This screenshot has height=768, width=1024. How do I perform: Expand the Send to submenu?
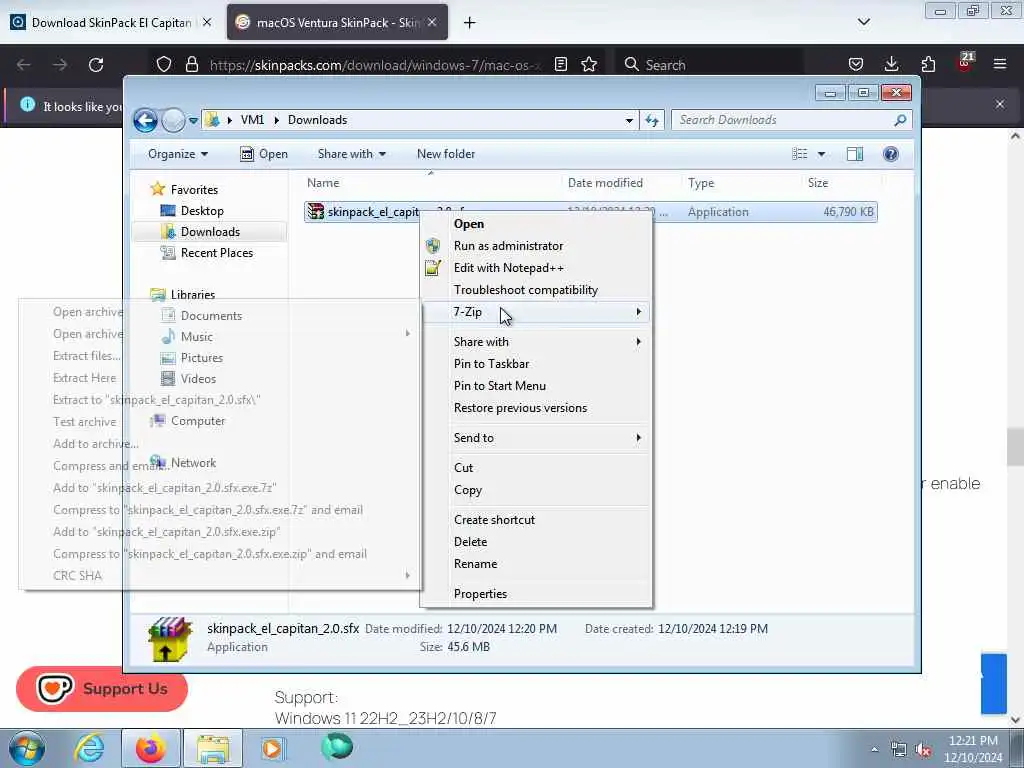tap(536, 438)
